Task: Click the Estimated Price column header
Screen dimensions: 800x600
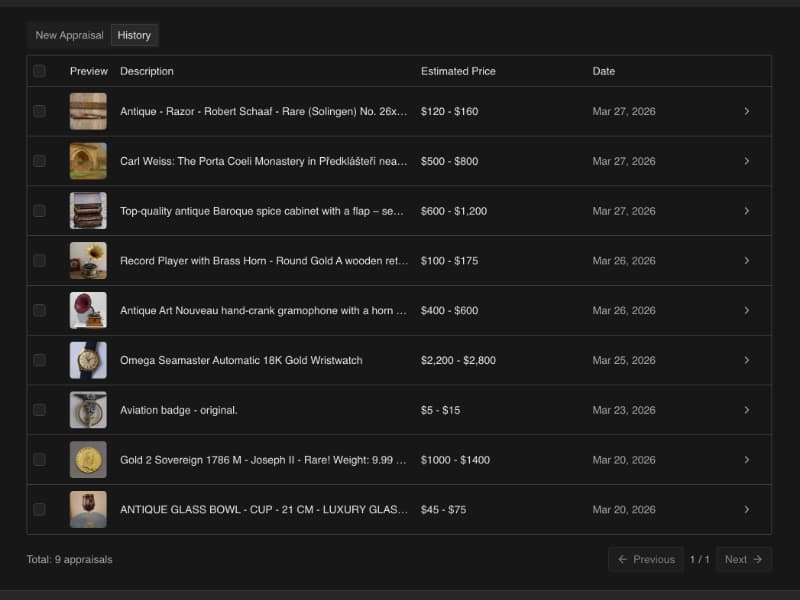Action: tap(458, 71)
